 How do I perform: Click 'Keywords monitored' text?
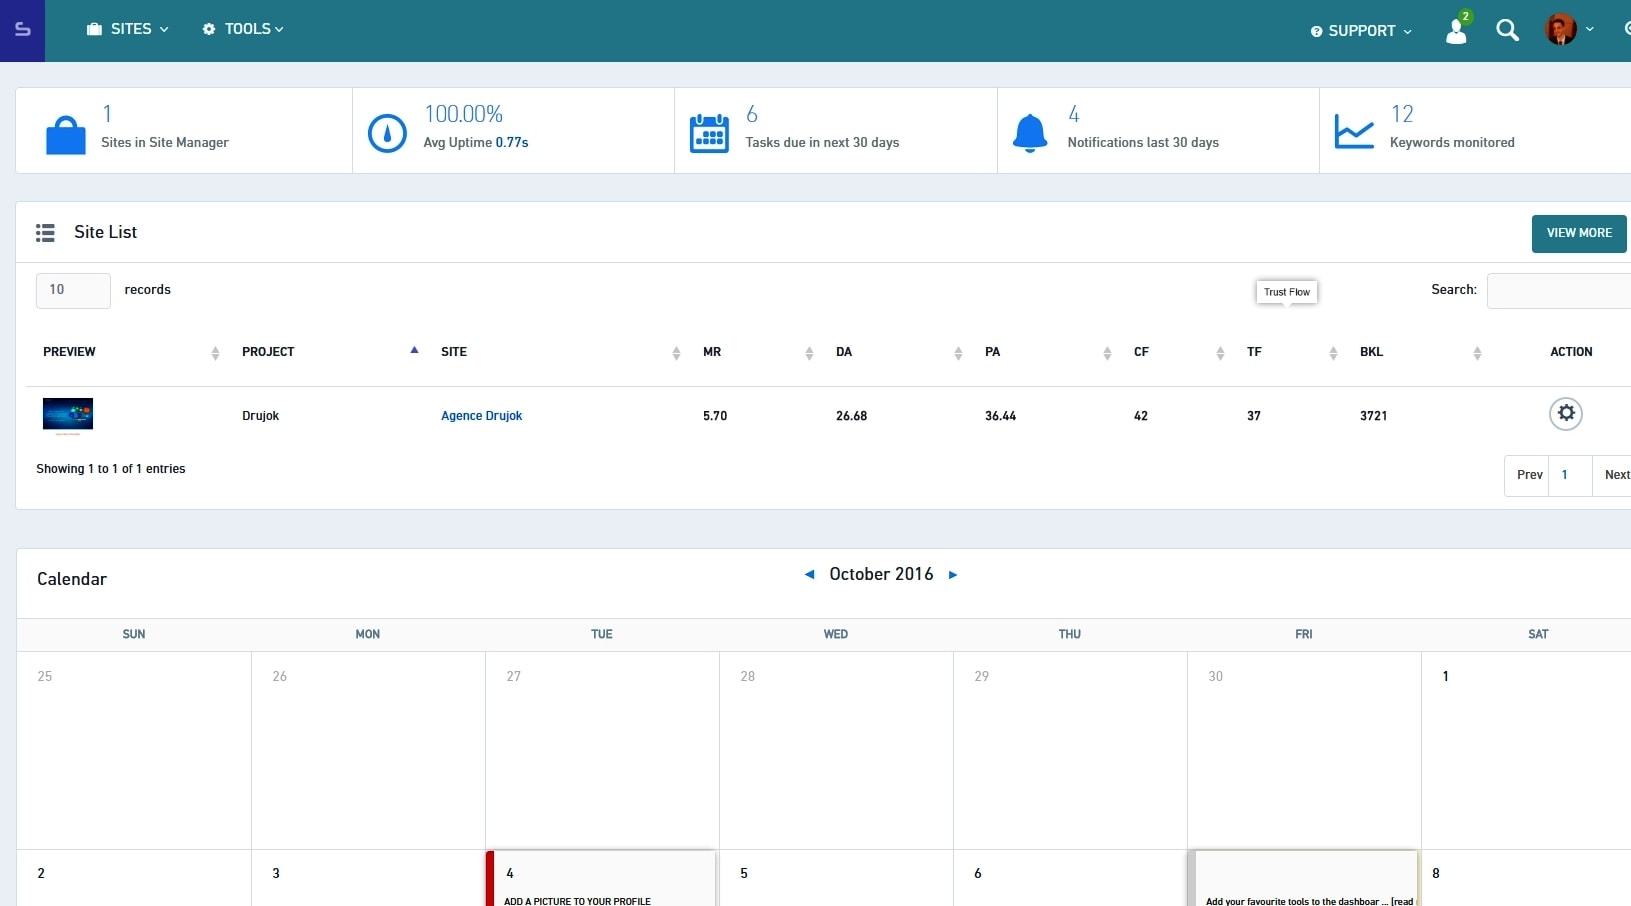(x=1452, y=143)
